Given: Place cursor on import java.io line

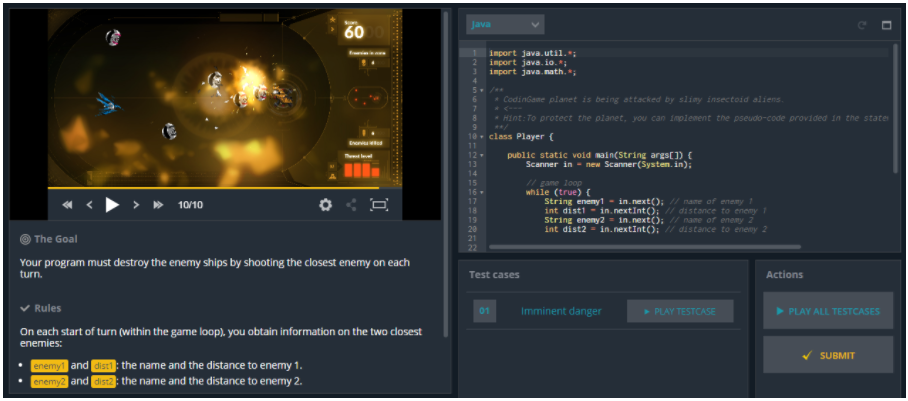Looking at the screenshot, I should 528,62.
